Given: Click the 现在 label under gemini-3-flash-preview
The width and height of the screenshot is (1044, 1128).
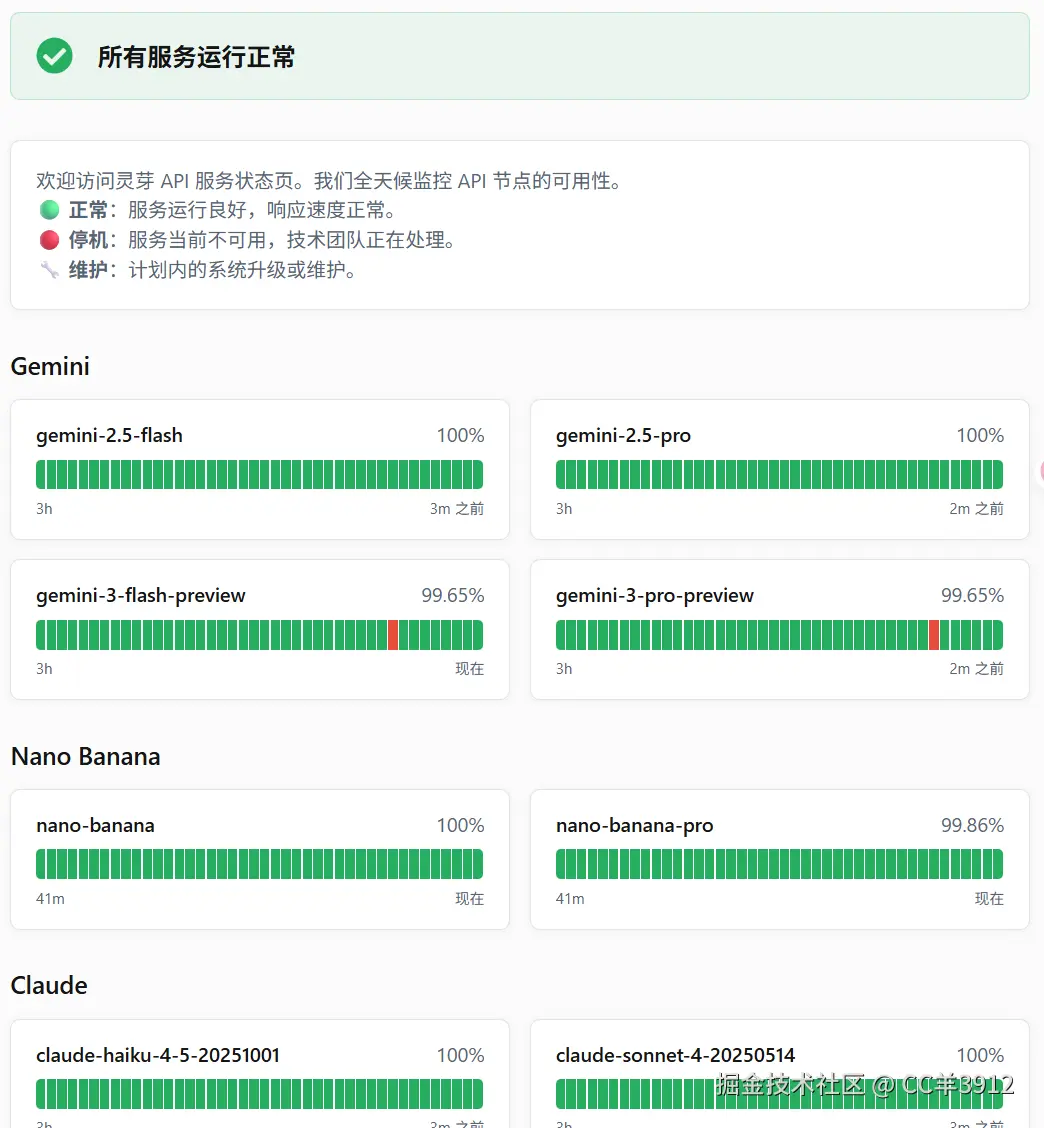Looking at the screenshot, I should click(470, 669).
